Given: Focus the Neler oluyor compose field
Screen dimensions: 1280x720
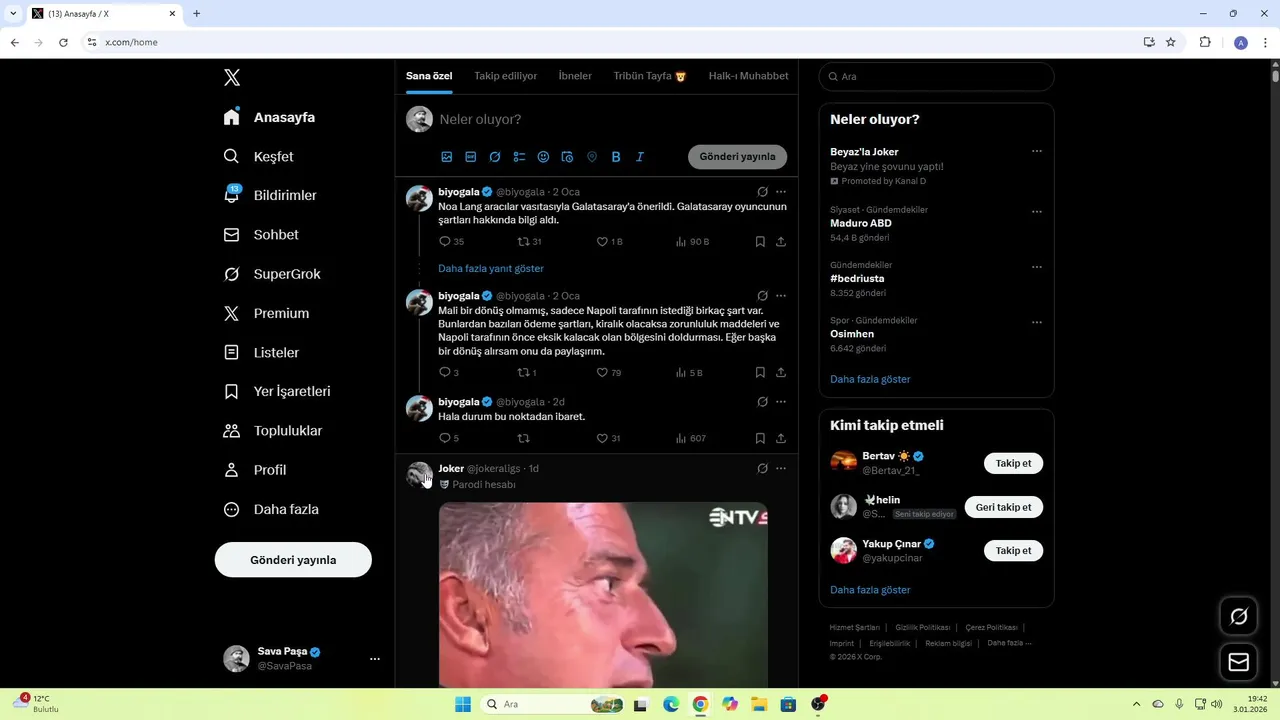Looking at the screenshot, I should click(612, 119).
